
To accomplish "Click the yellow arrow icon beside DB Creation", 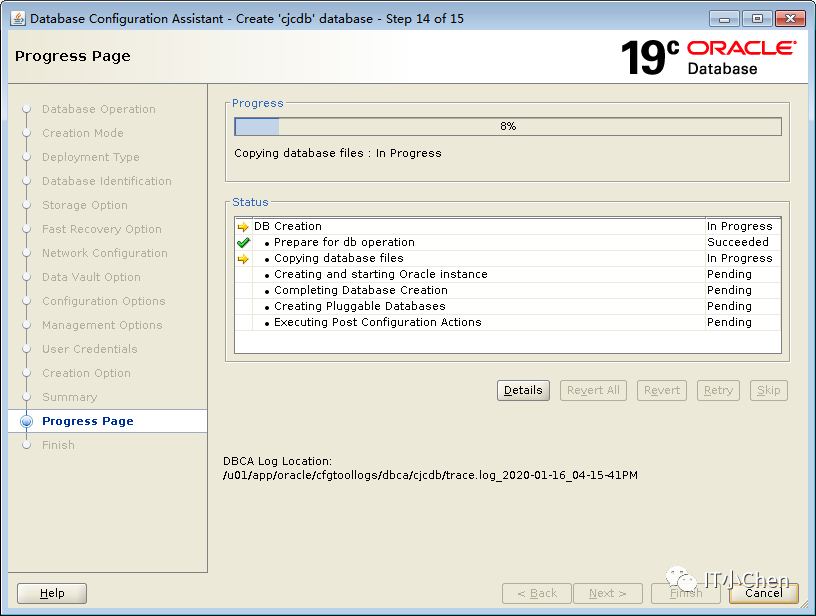I will [243, 227].
